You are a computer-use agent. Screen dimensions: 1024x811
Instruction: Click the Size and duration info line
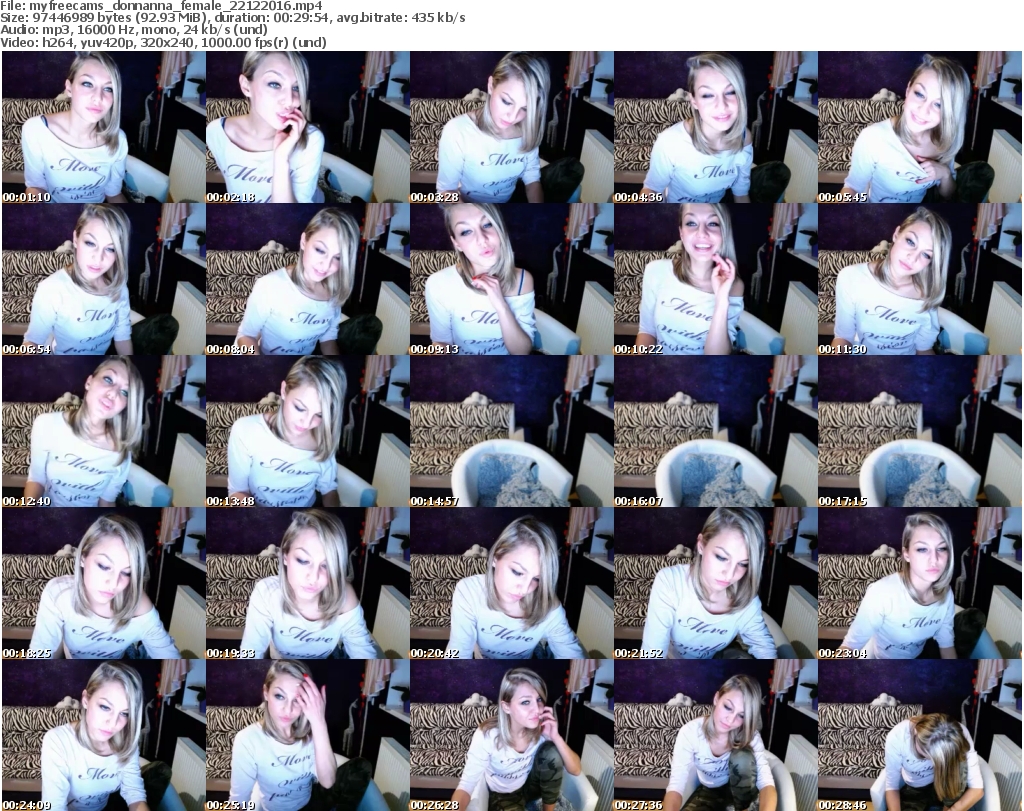tap(233, 18)
